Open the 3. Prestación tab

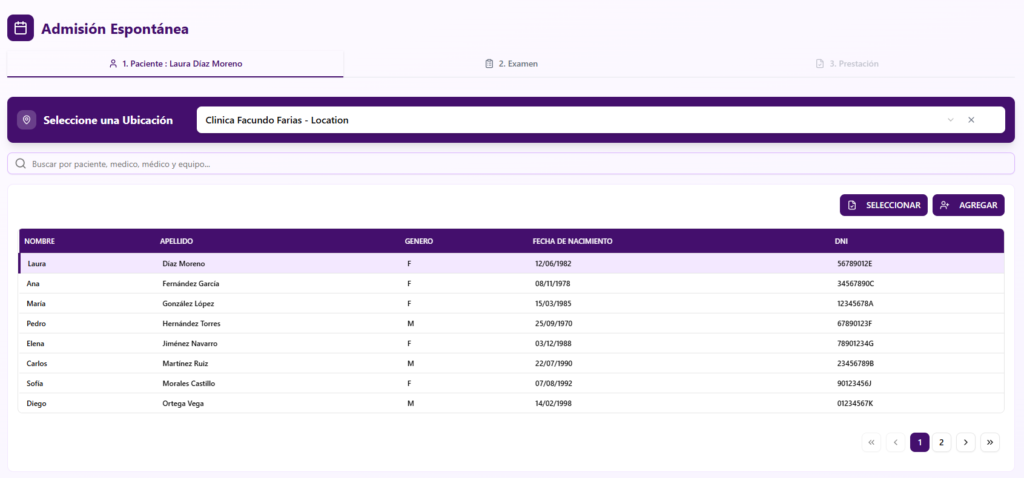846,64
